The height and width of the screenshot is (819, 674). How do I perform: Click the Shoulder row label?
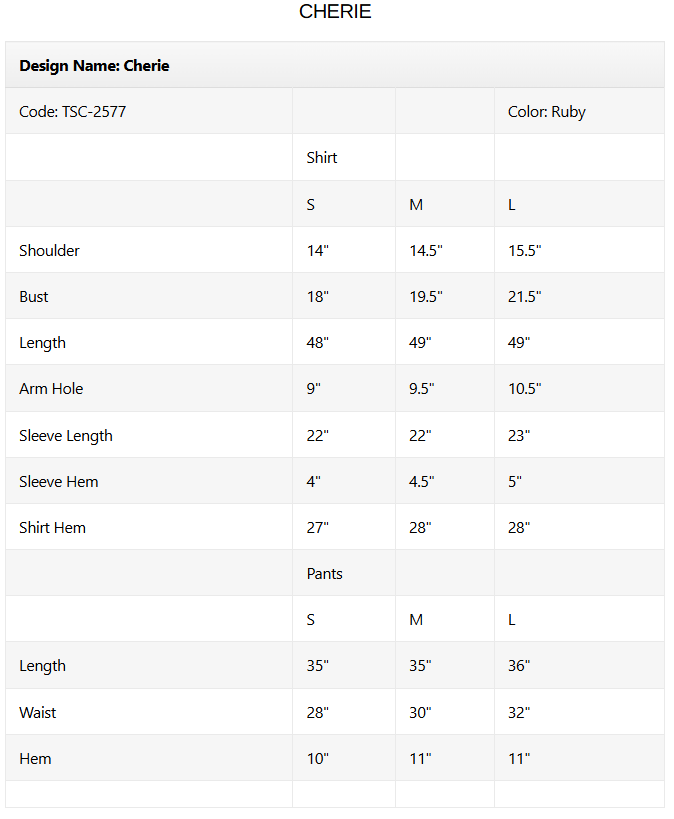(50, 251)
